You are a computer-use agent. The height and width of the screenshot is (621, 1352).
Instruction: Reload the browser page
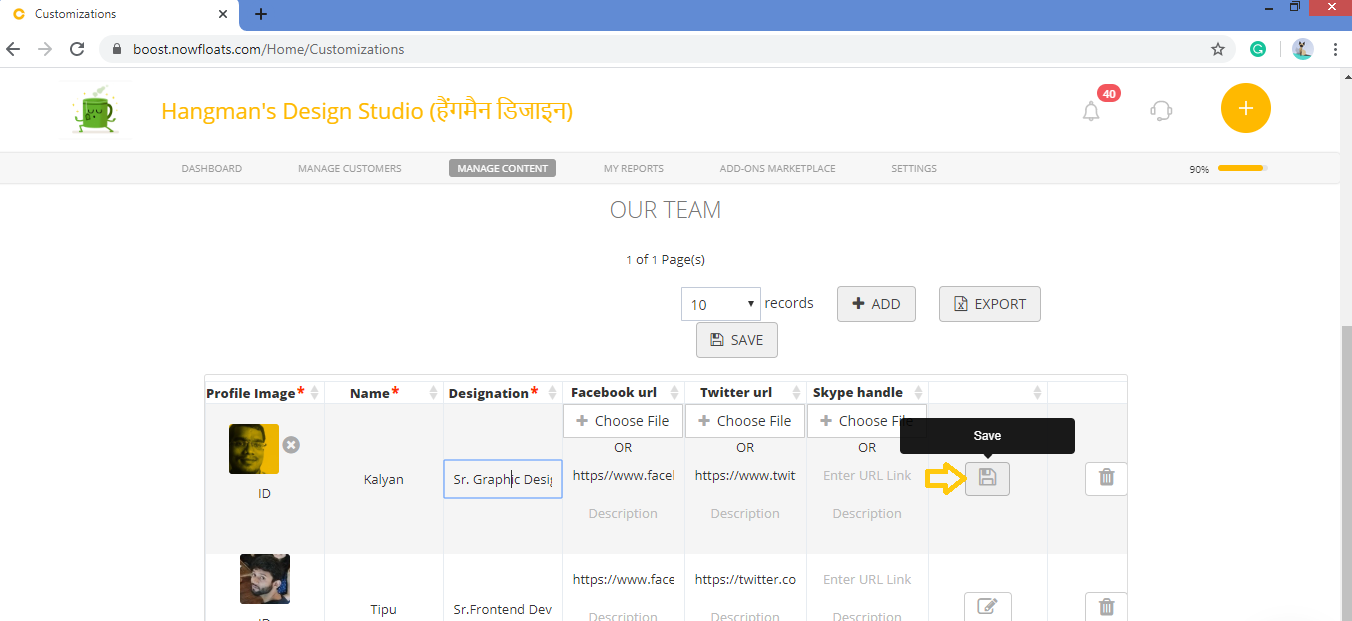click(77, 49)
